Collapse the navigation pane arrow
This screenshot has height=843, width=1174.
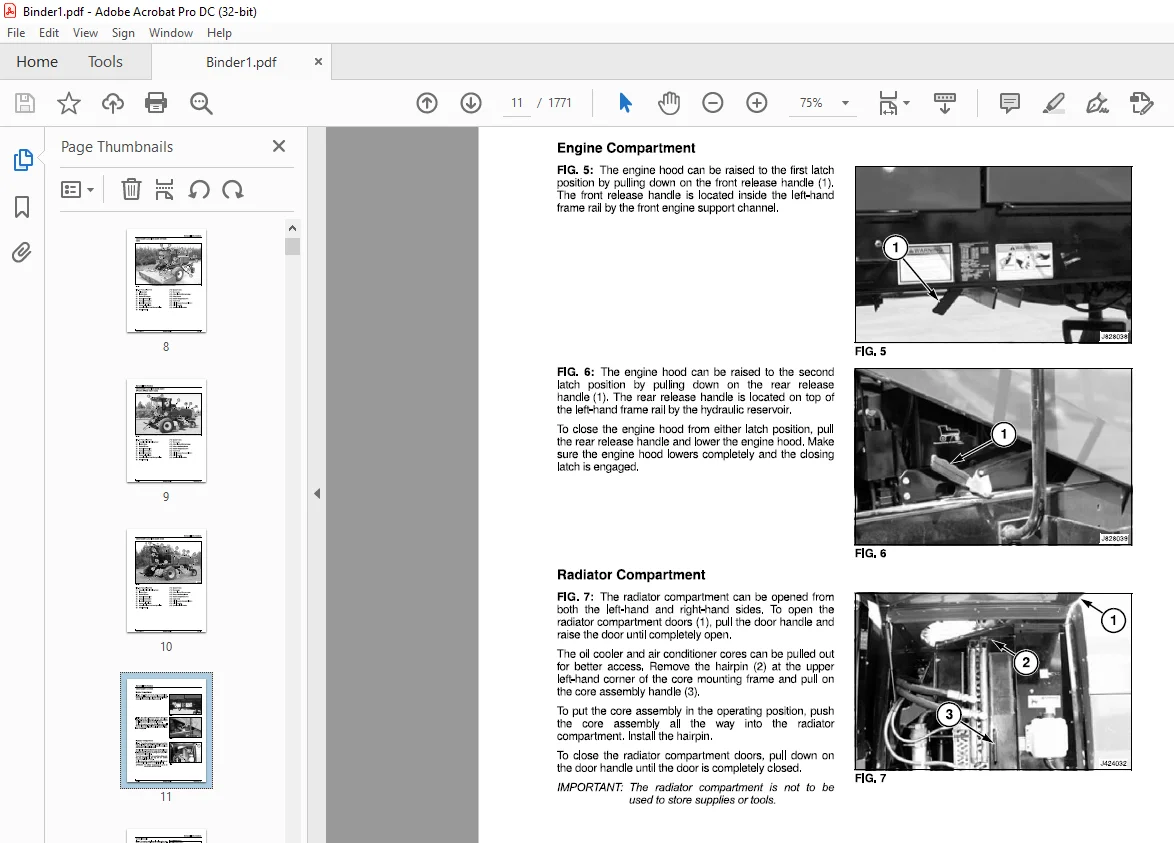pyautogui.click(x=317, y=493)
